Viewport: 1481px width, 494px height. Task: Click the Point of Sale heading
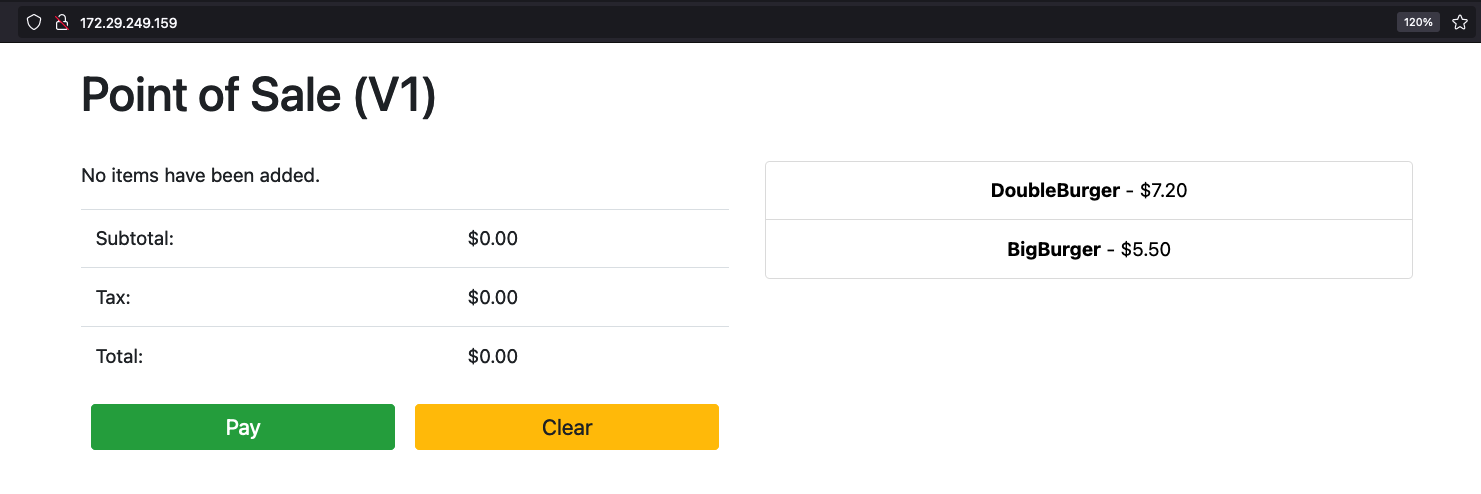[x=258, y=96]
